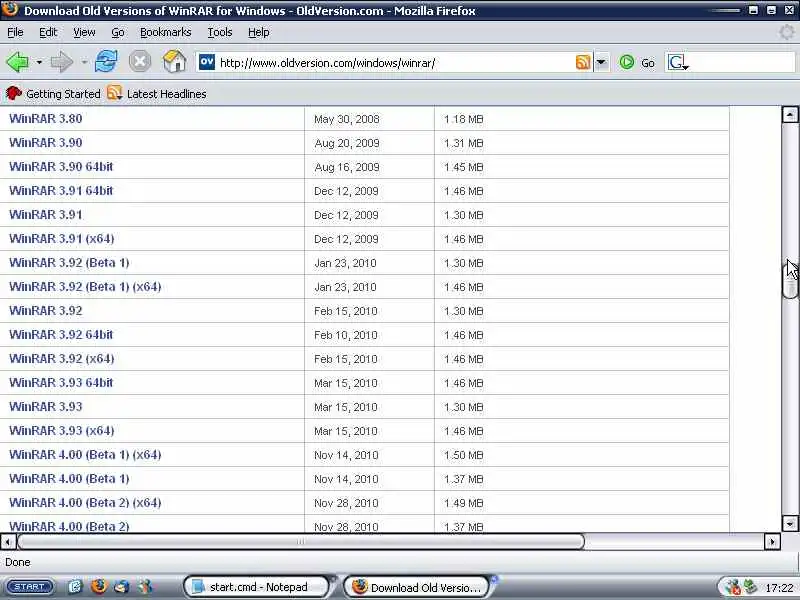800x600 pixels.
Task: Click in the URL address field
Action: point(395,63)
